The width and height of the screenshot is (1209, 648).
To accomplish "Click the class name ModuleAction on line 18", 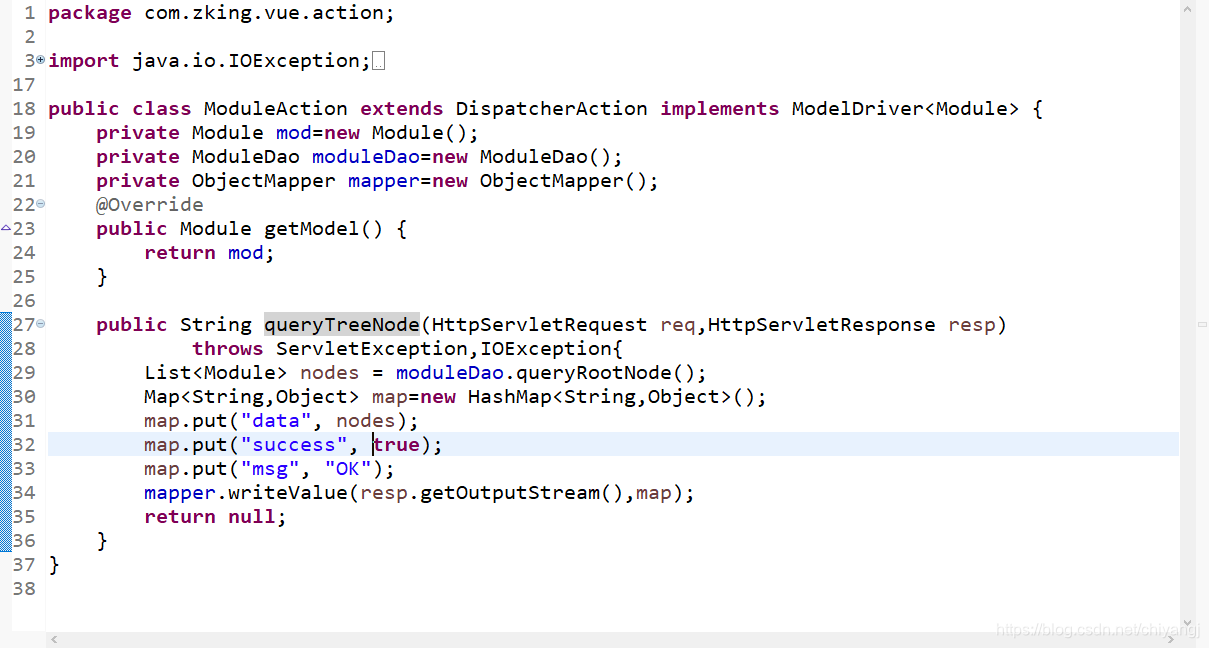I will pos(276,108).
